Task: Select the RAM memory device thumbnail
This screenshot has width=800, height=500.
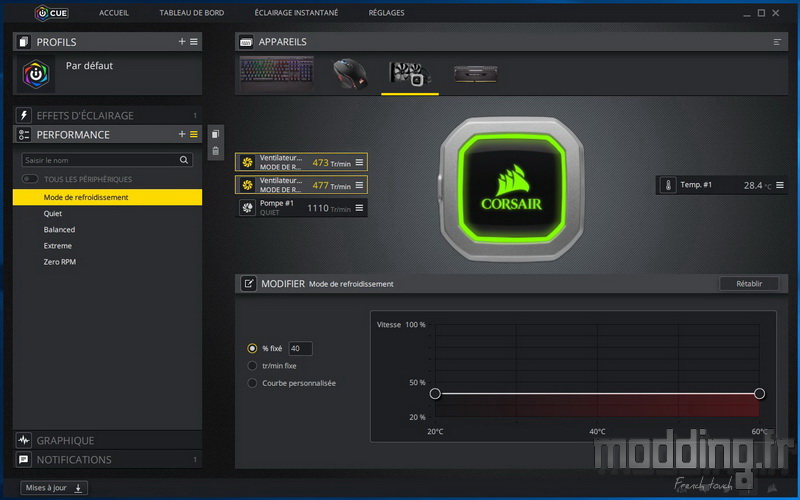Action: 476,74
